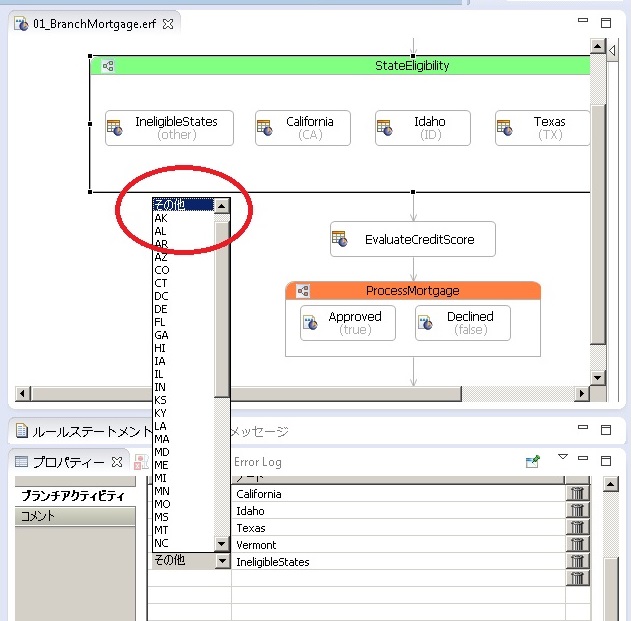
Task: Select NC in the state list
Action: tap(184, 543)
